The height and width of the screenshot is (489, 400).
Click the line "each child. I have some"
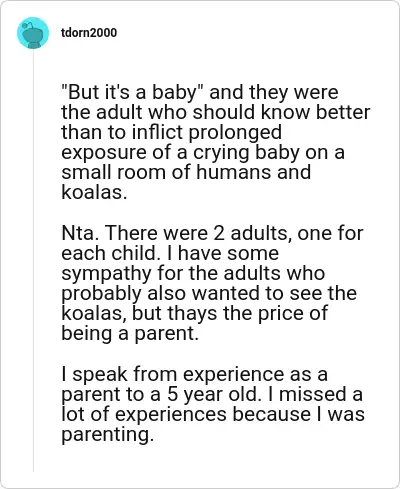(x=170, y=253)
